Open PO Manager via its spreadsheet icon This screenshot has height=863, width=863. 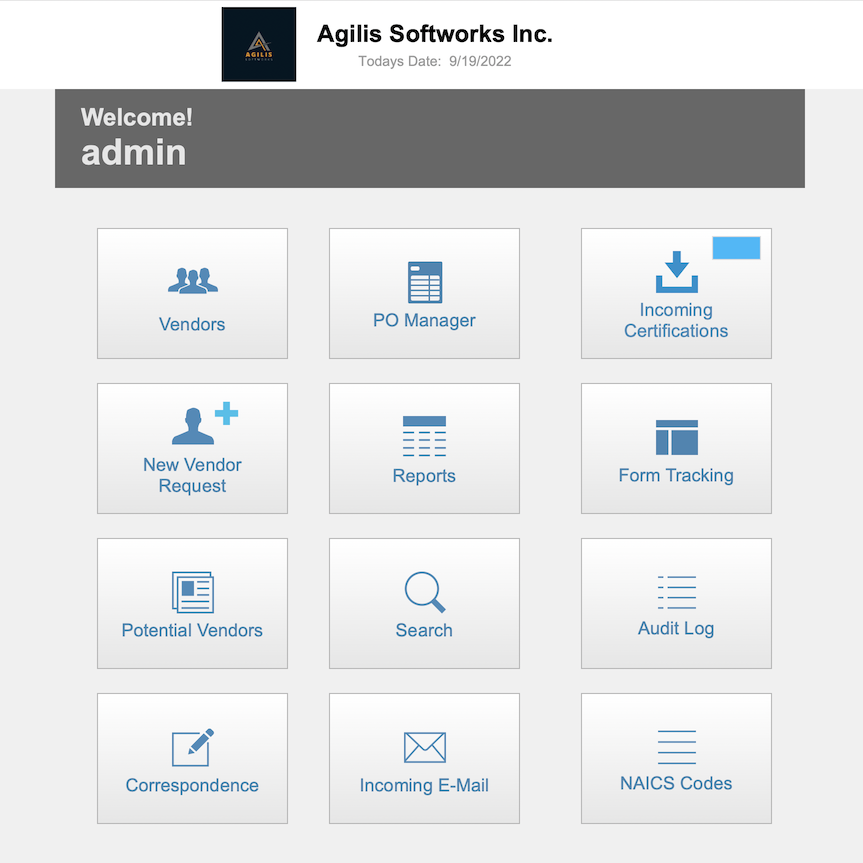(x=424, y=282)
